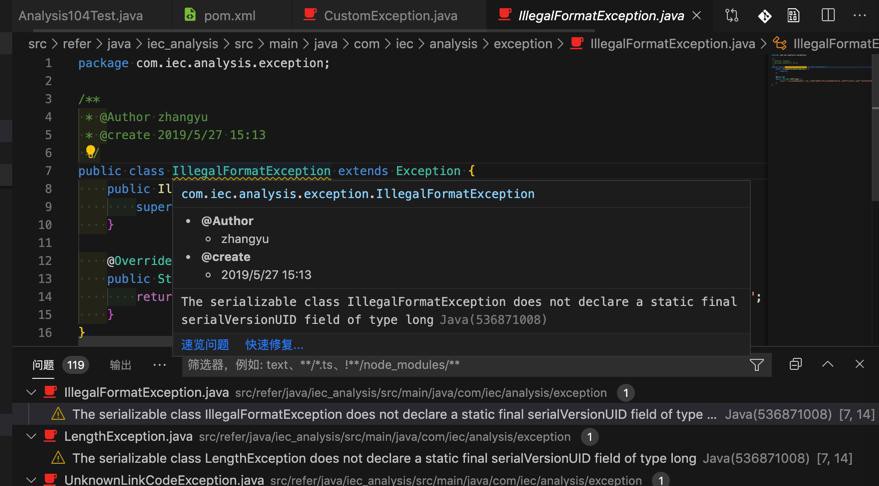Viewport: 879px width, 486px height.
Task: Collapse the IllegalFormatException.java problems group
Action: 31,393
